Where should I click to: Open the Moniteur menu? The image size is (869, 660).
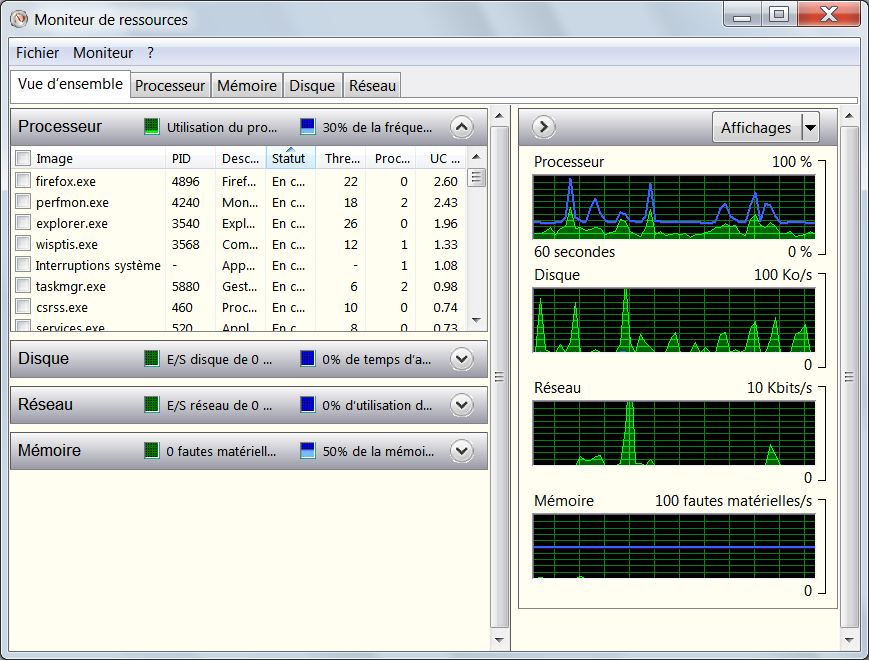click(103, 53)
